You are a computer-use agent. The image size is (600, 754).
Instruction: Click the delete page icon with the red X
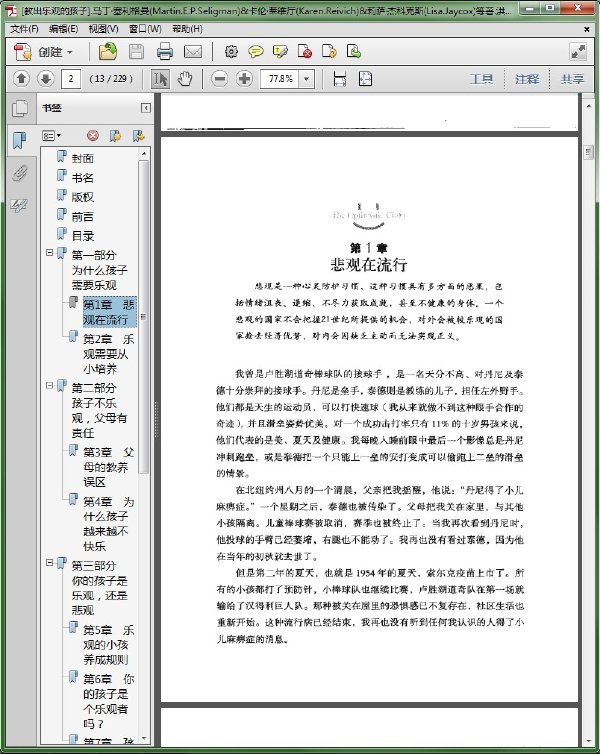pos(304,51)
